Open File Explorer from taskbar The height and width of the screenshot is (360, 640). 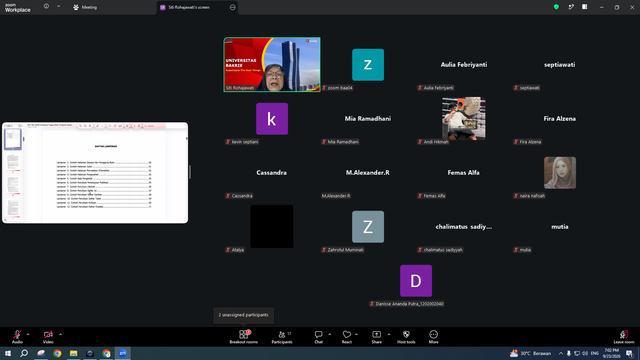73,353
